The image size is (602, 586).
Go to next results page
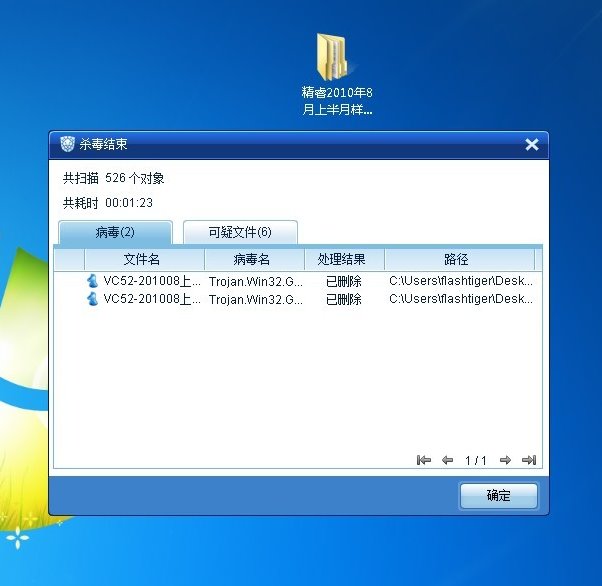click(x=505, y=460)
